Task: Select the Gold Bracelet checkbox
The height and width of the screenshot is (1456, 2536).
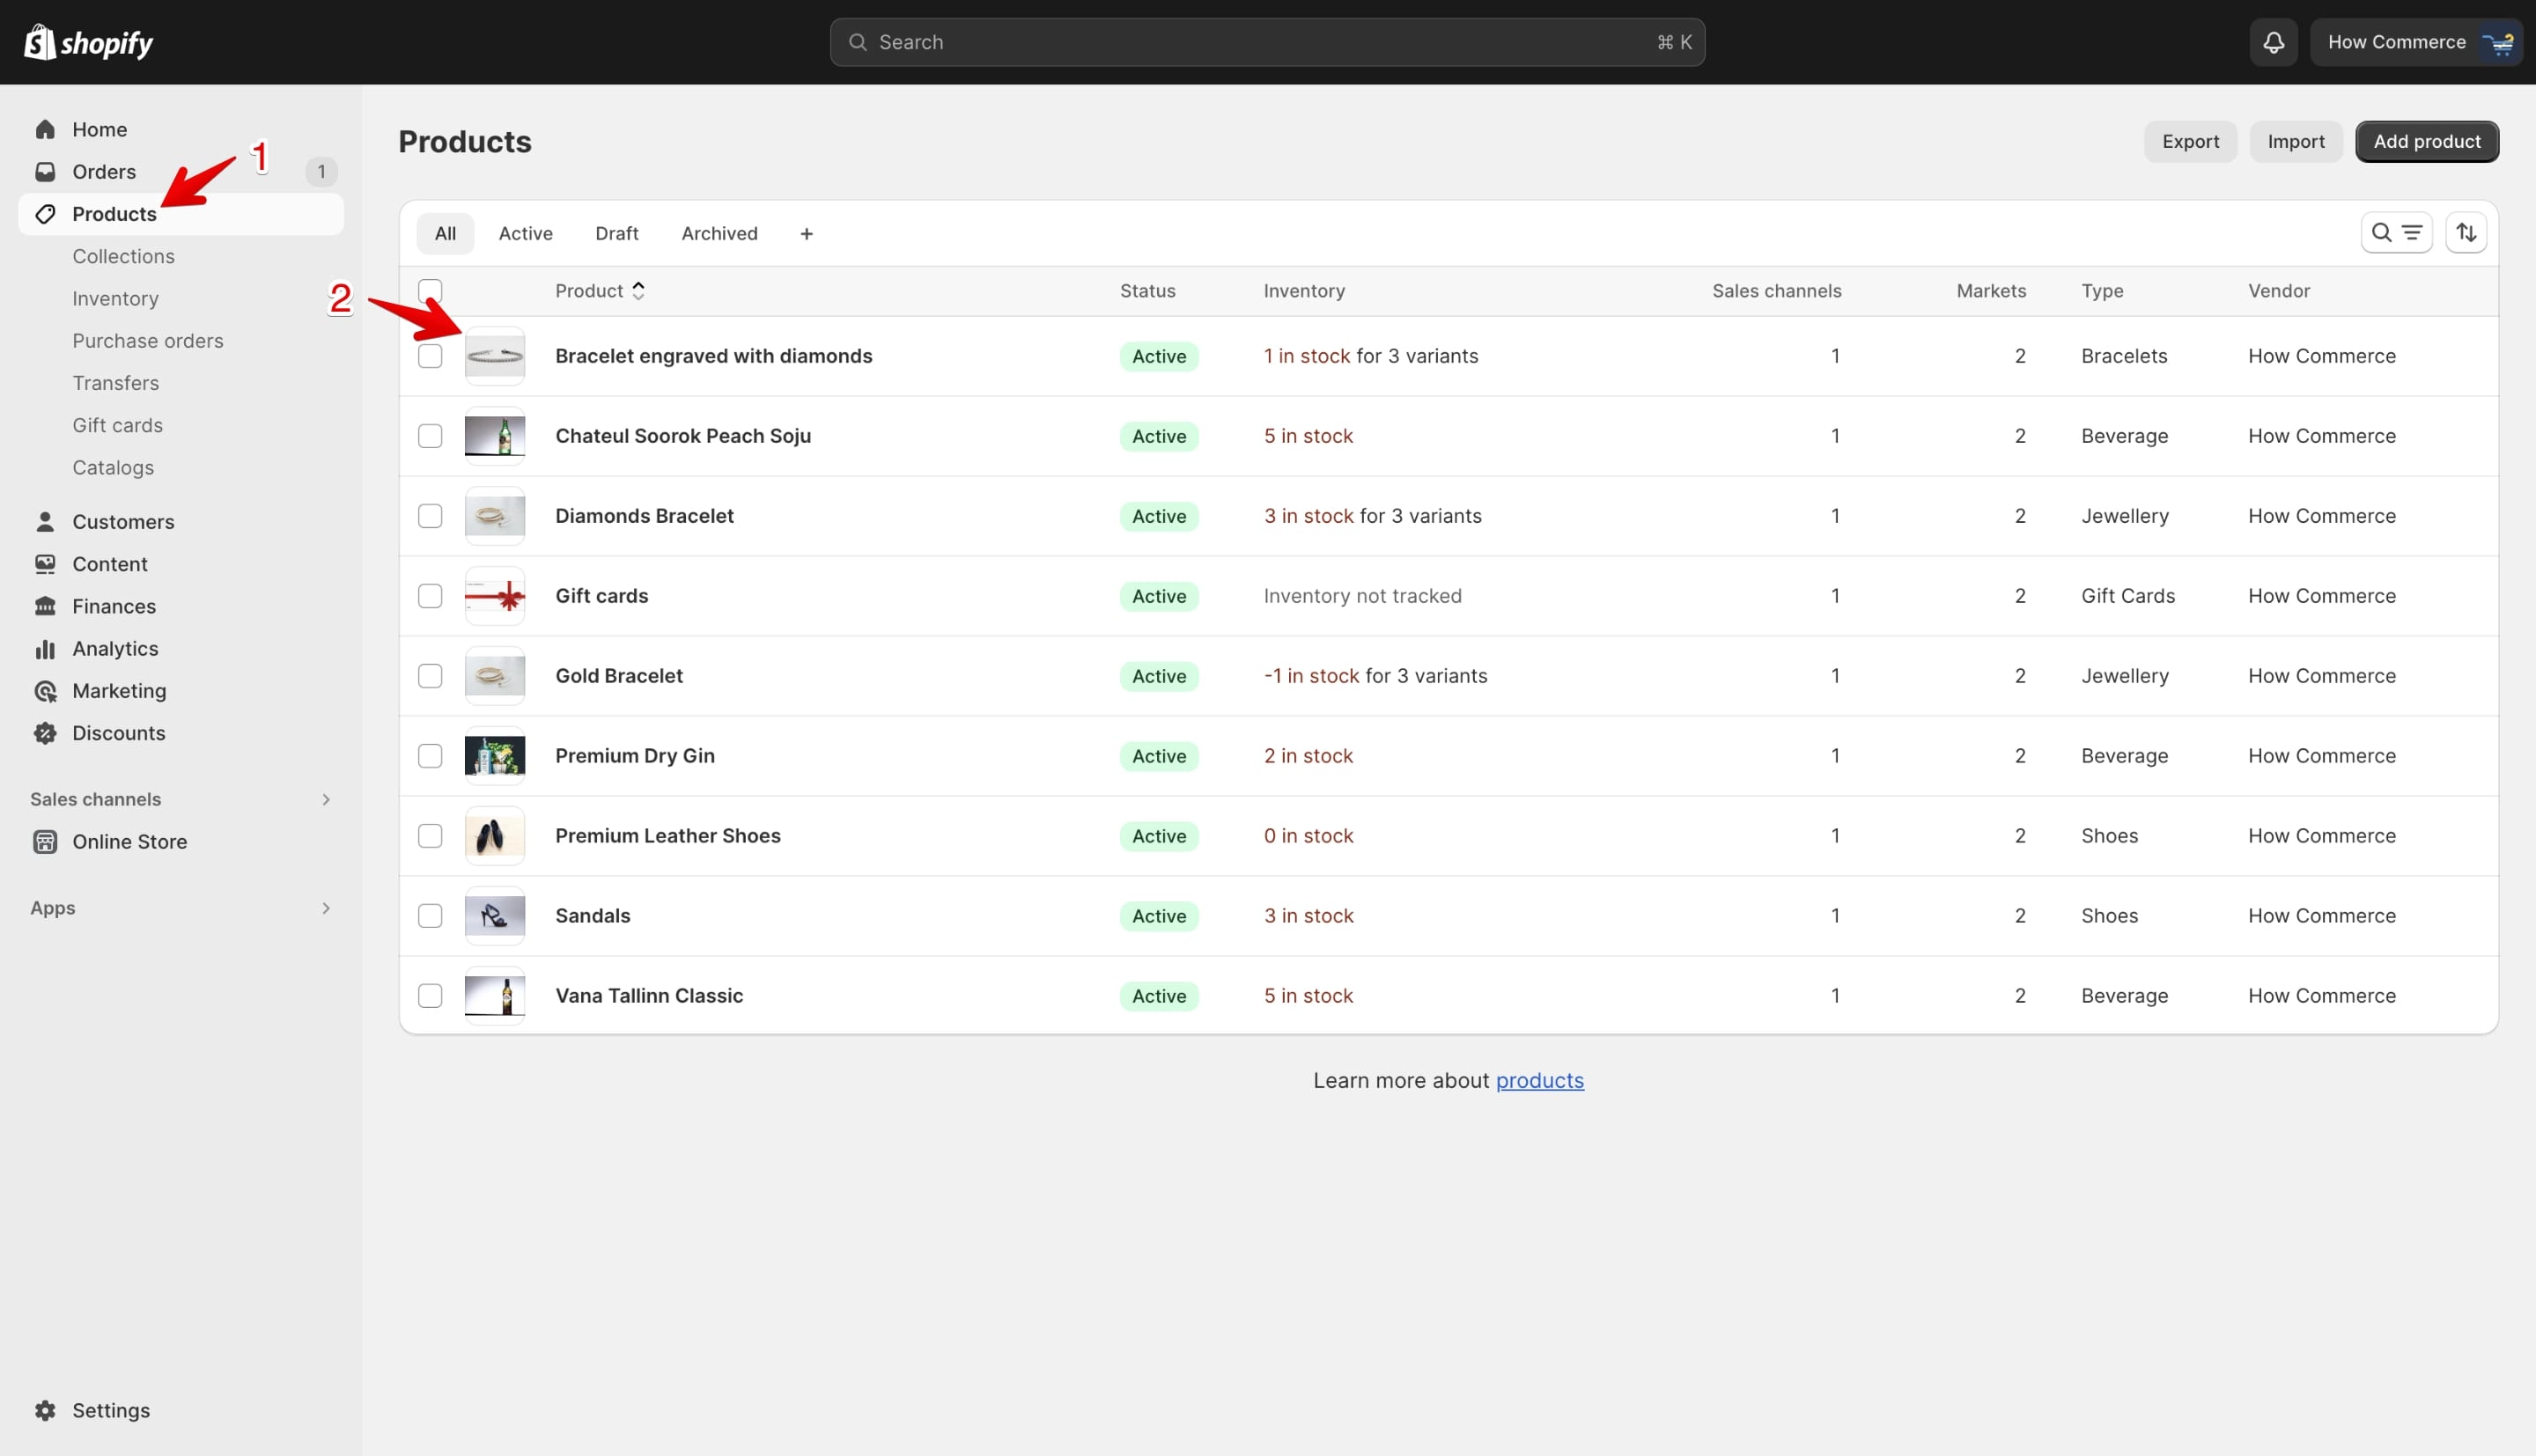Action: (x=430, y=676)
